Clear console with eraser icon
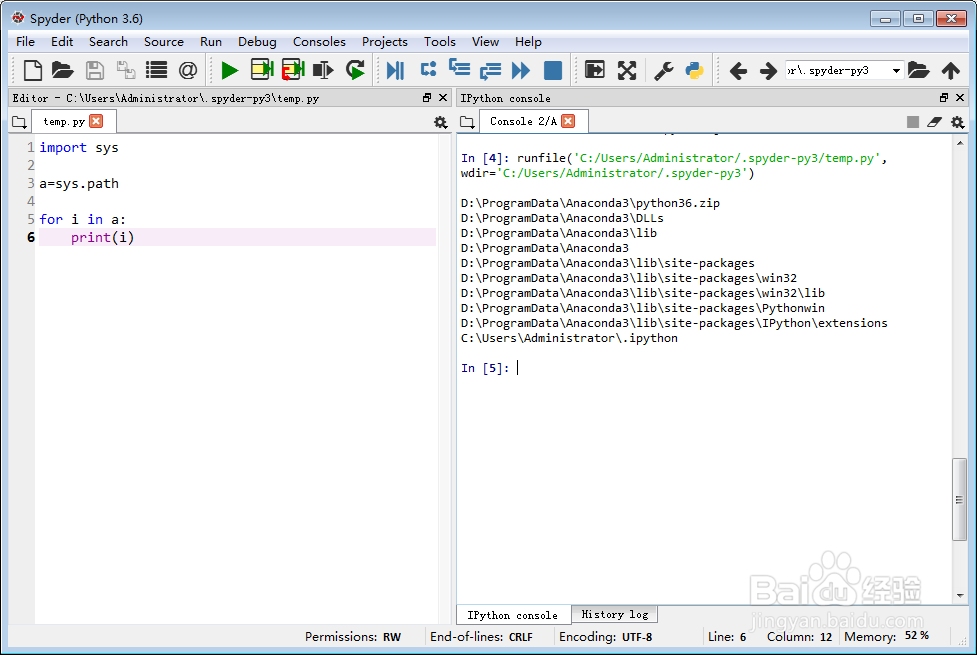This screenshot has width=977, height=655. point(934,122)
